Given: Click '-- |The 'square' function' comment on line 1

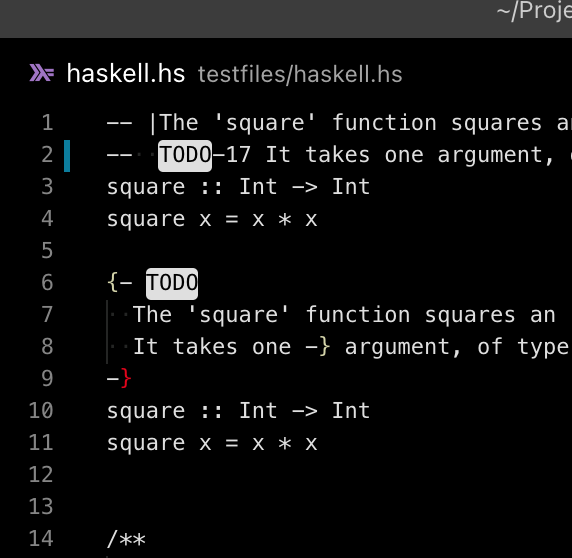Looking at the screenshot, I should [x=272, y=123].
